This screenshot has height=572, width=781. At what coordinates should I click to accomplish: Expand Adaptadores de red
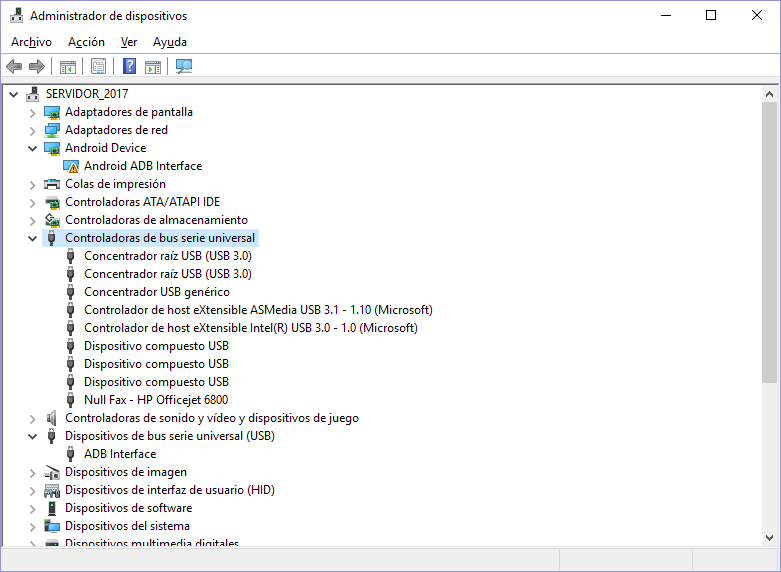coord(32,131)
